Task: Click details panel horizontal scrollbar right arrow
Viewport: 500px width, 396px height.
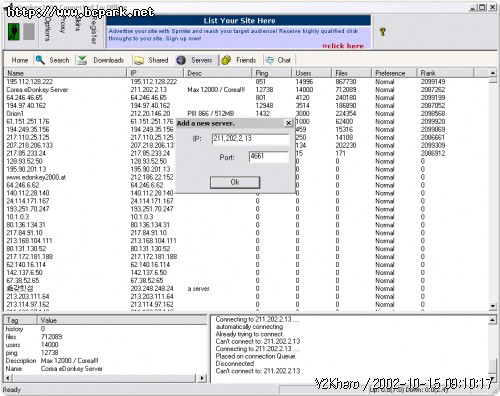Action: [x=202, y=378]
